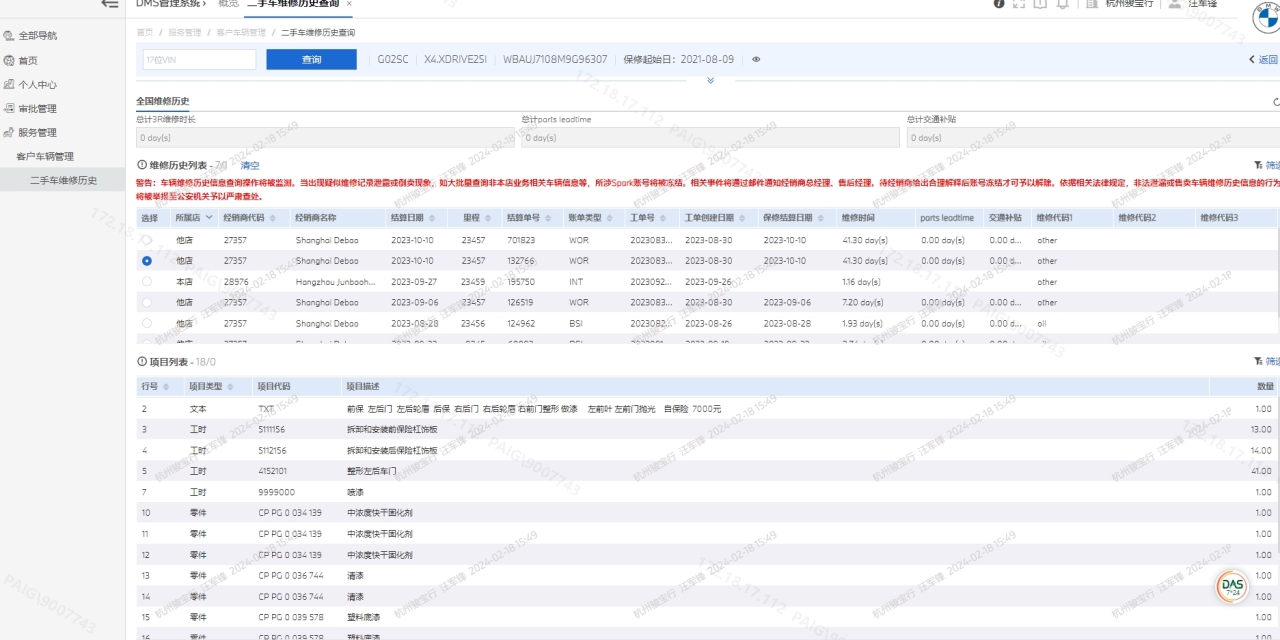Click the notification bell icon in the header
Viewport: 1280px width, 640px height.
(x=1062, y=4)
